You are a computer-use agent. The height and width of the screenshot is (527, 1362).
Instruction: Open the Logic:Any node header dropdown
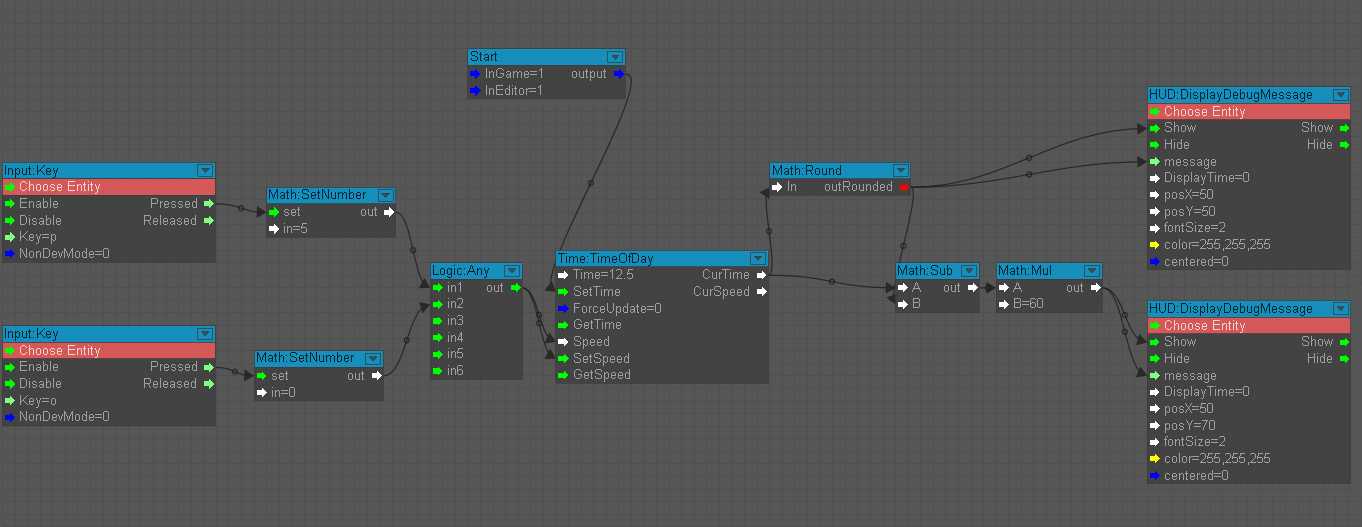(513, 271)
